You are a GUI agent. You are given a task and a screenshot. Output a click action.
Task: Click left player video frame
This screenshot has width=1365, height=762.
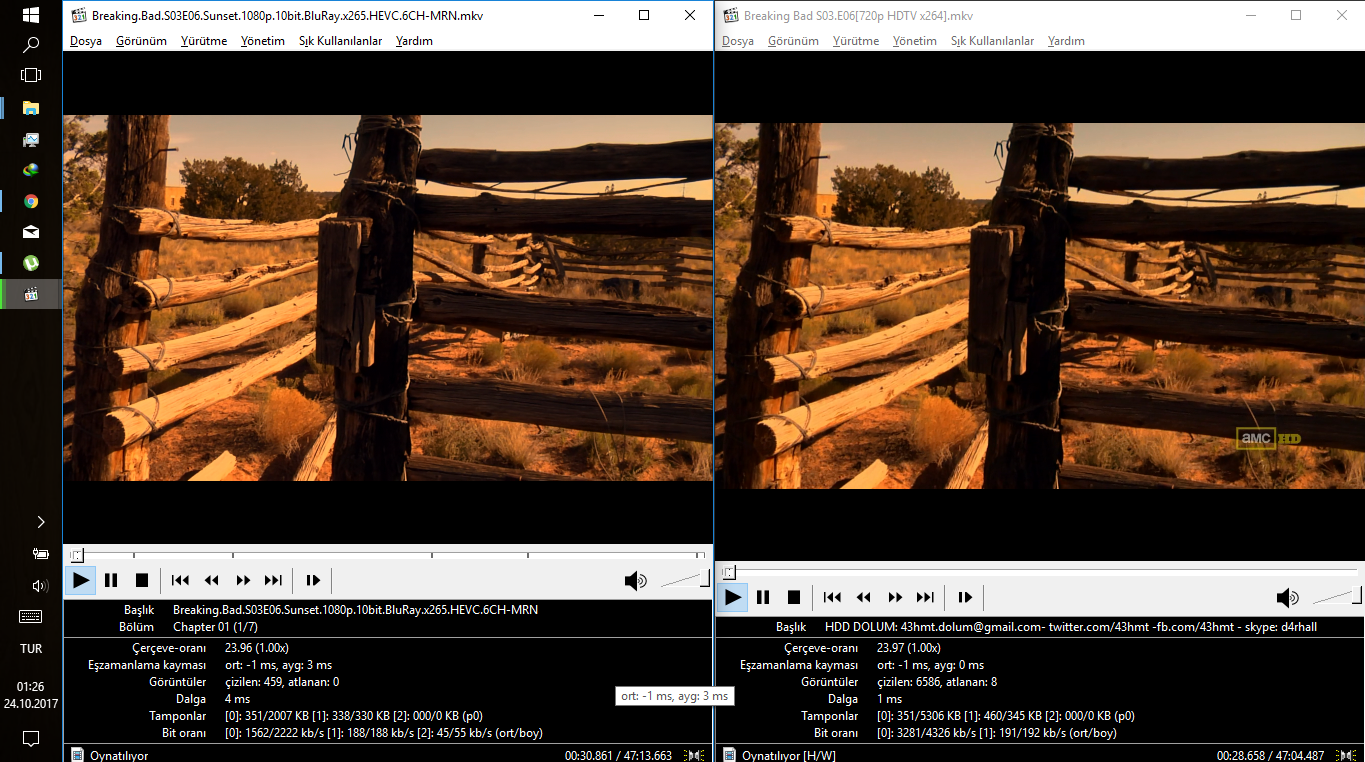click(x=388, y=298)
